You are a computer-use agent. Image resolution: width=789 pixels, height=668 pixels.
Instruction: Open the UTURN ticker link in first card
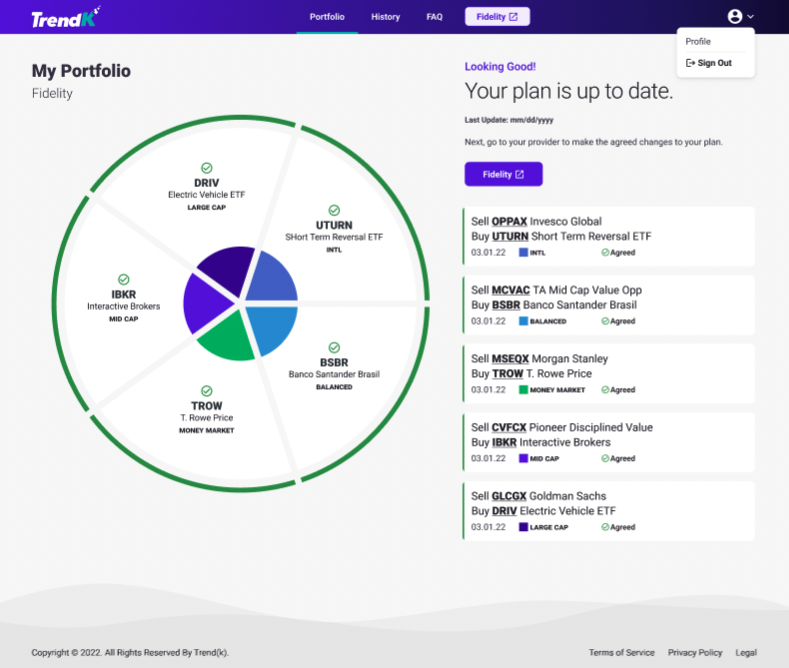coord(508,236)
